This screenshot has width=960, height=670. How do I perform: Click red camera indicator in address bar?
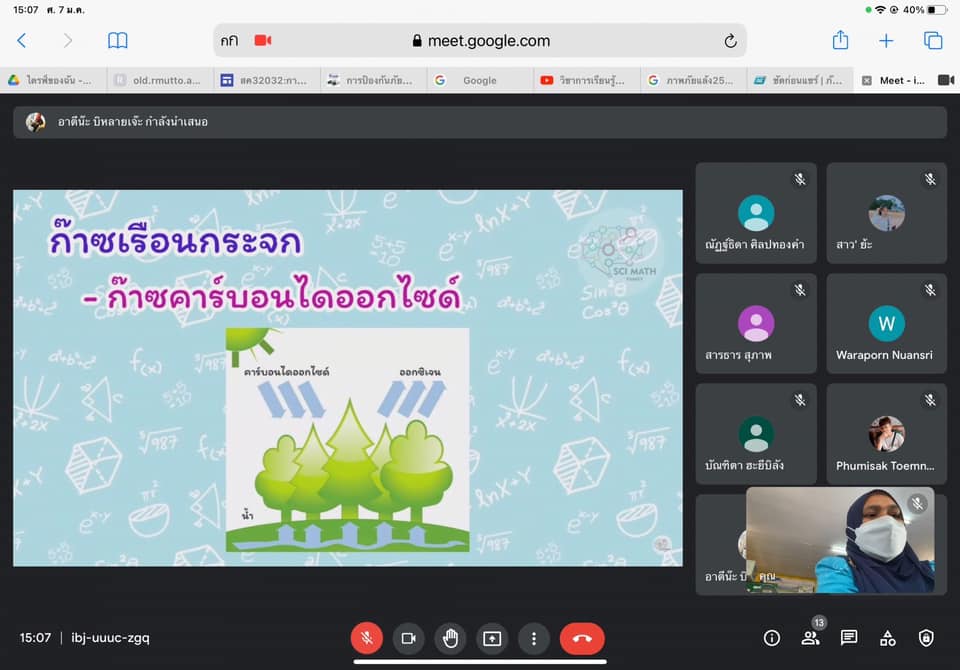(263, 41)
